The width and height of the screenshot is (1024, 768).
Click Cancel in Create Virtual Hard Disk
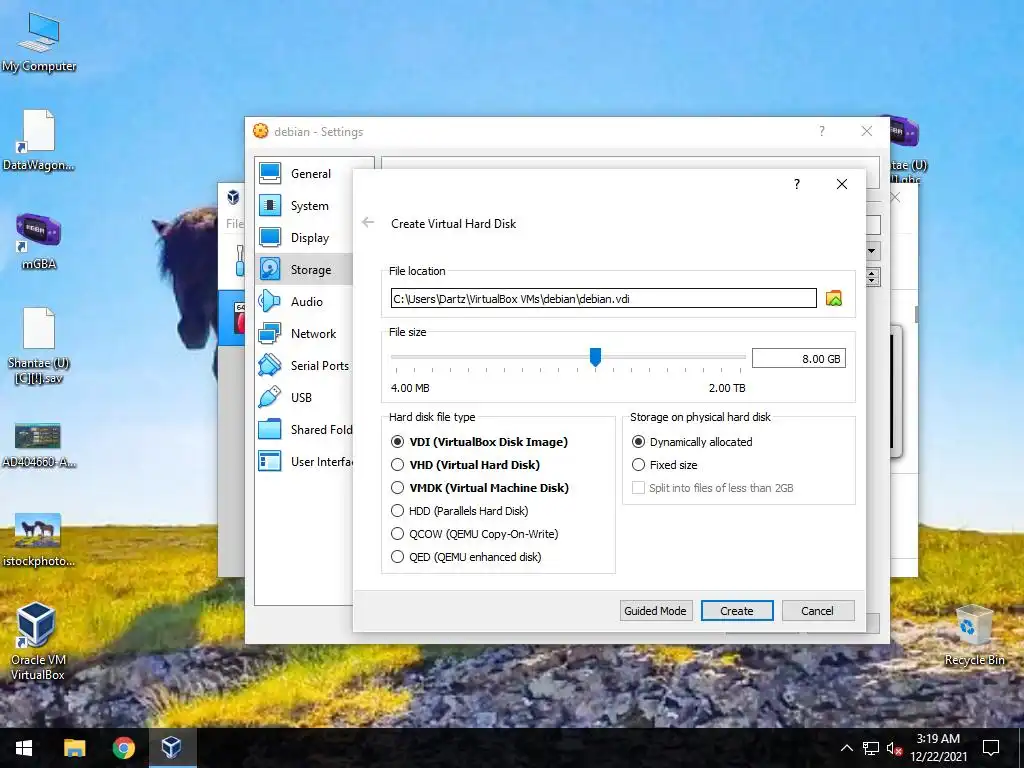818,611
